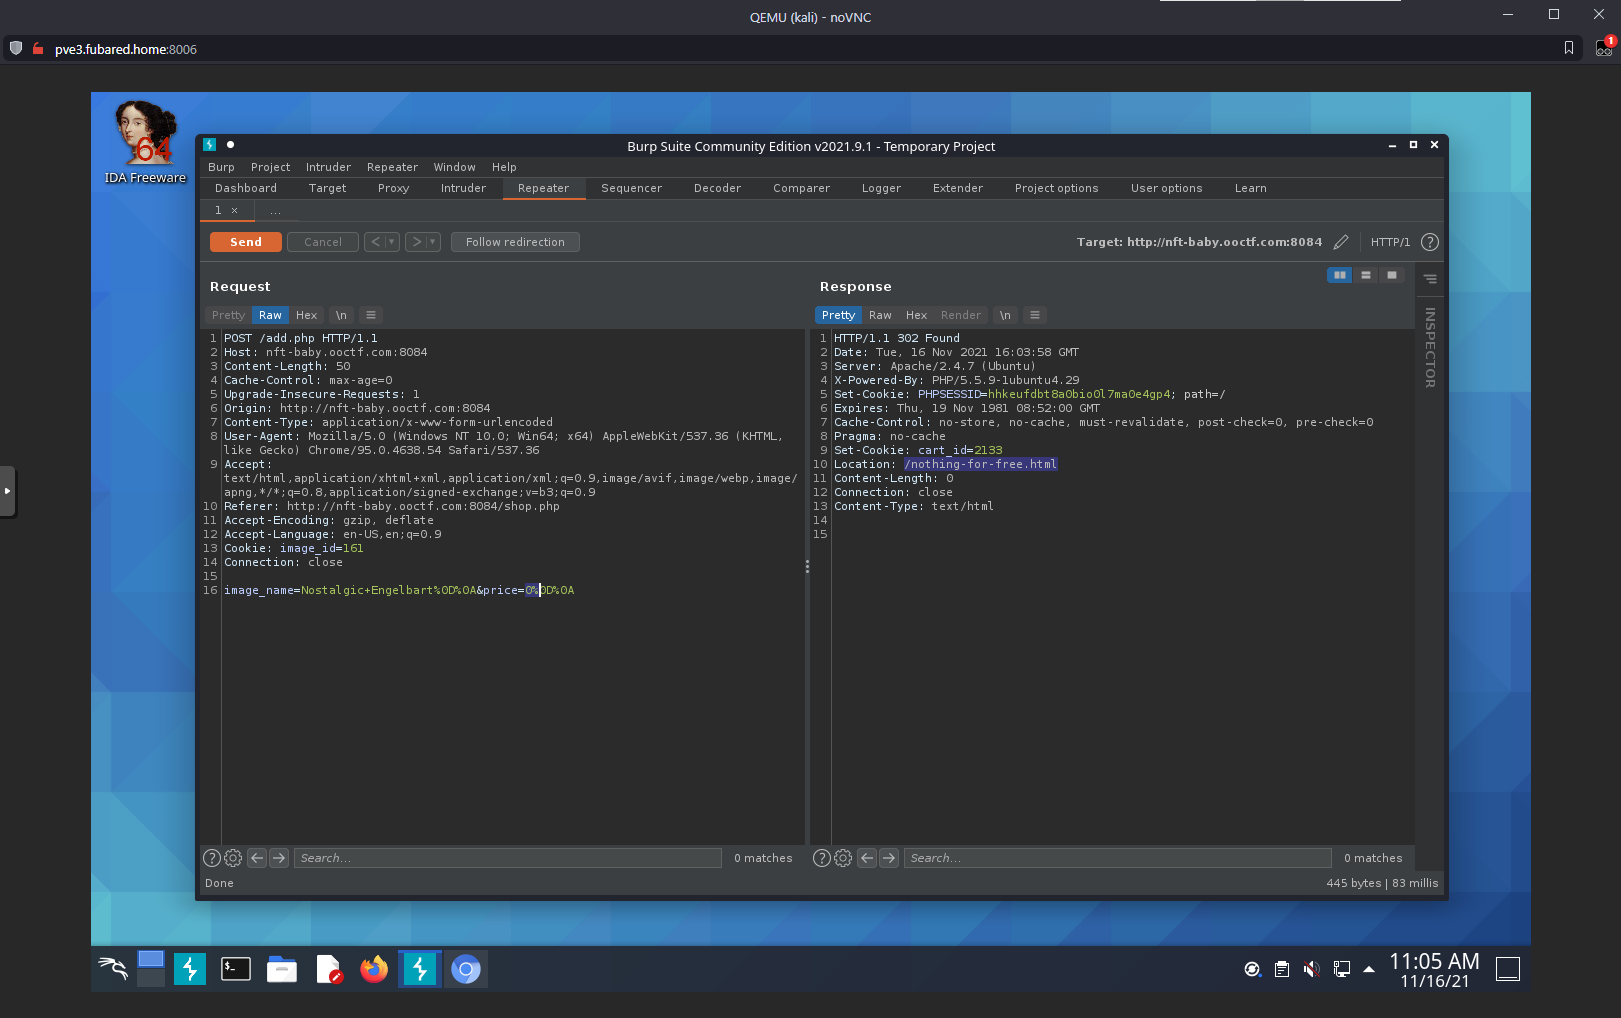1621x1018 pixels.
Task: Open request search help icon
Action: 212,858
